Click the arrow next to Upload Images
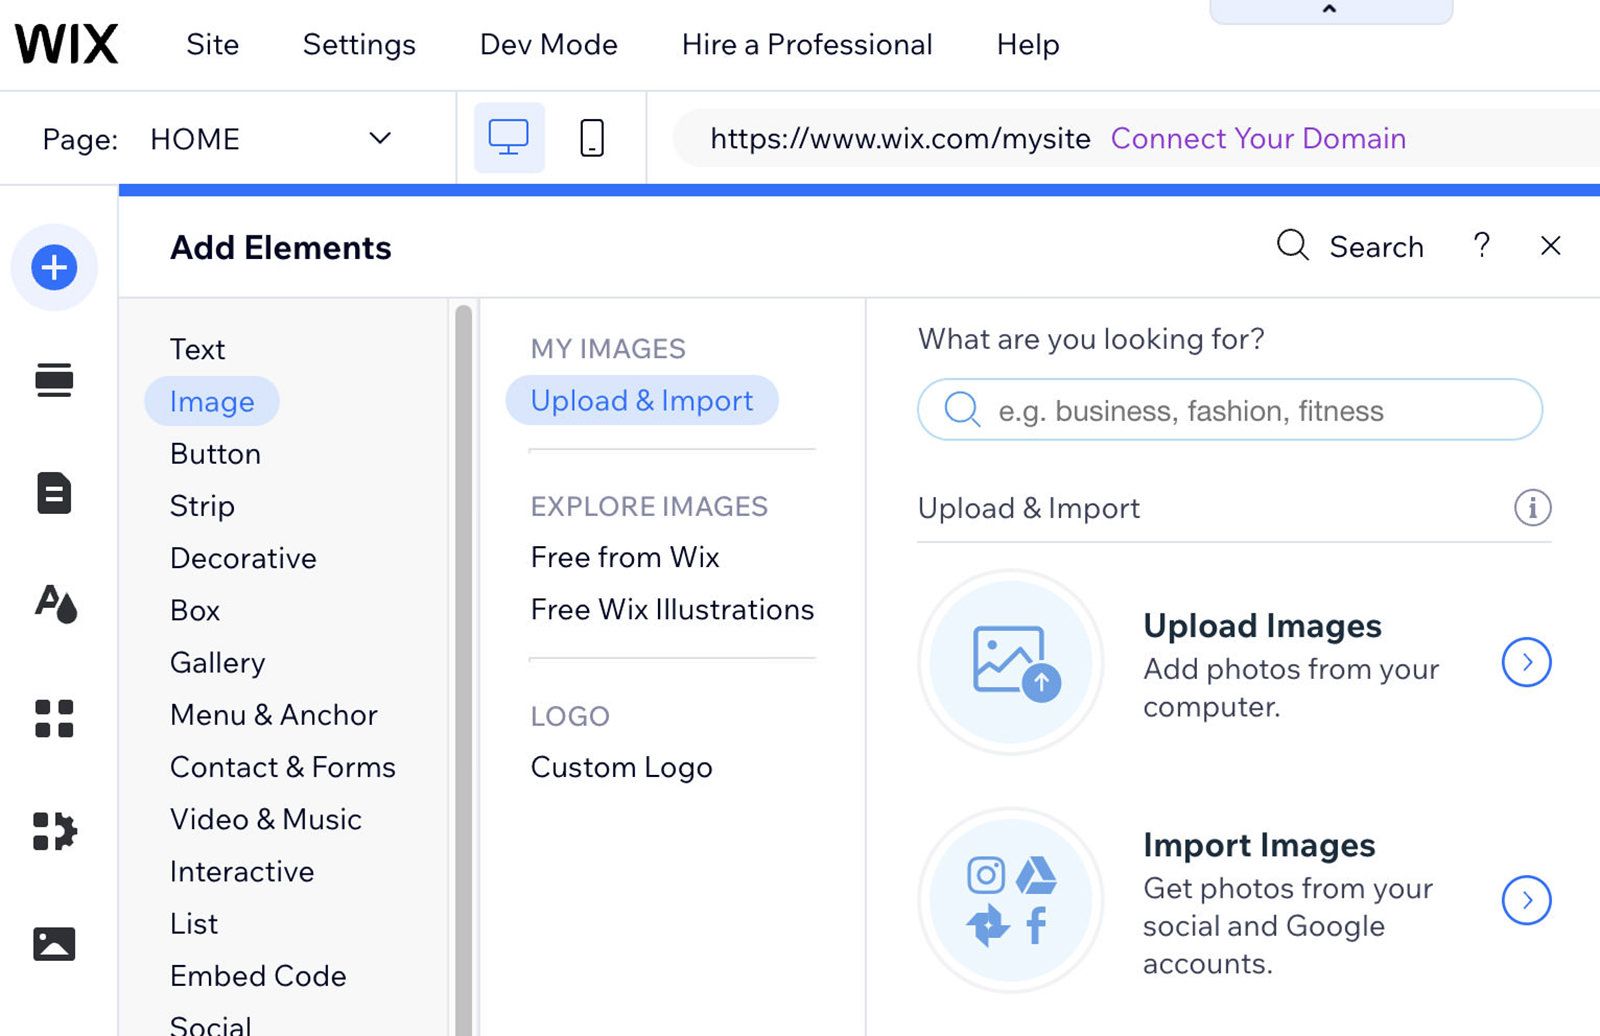This screenshot has height=1036, width=1600. point(1527,662)
